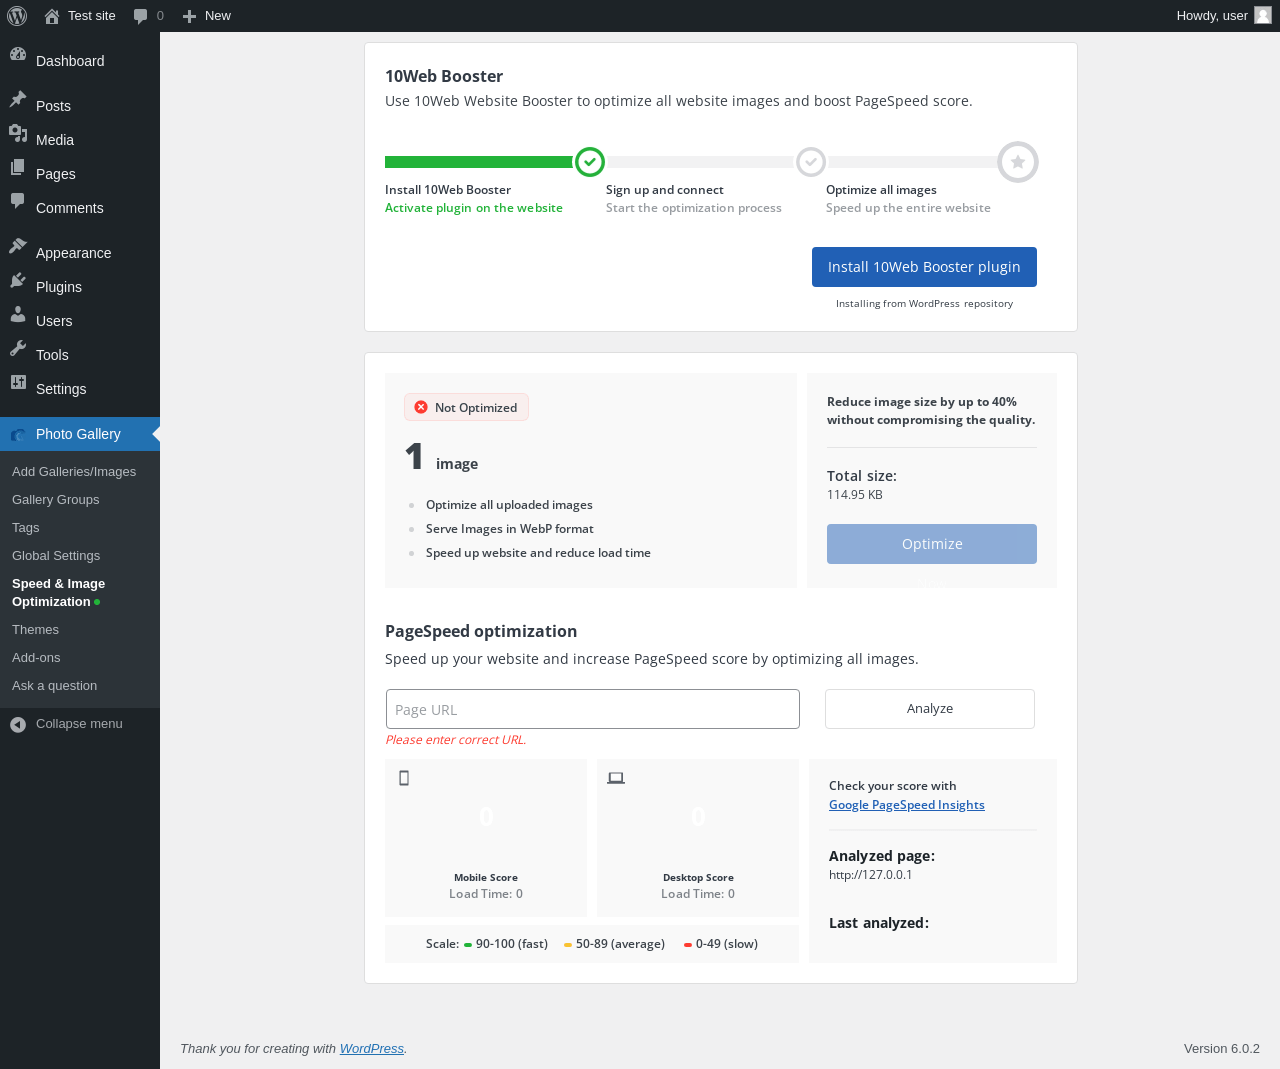The width and height of the screenshot is (1280, 1069).
Task: Click '50-89 (average)' scale label
Action: 620,944
